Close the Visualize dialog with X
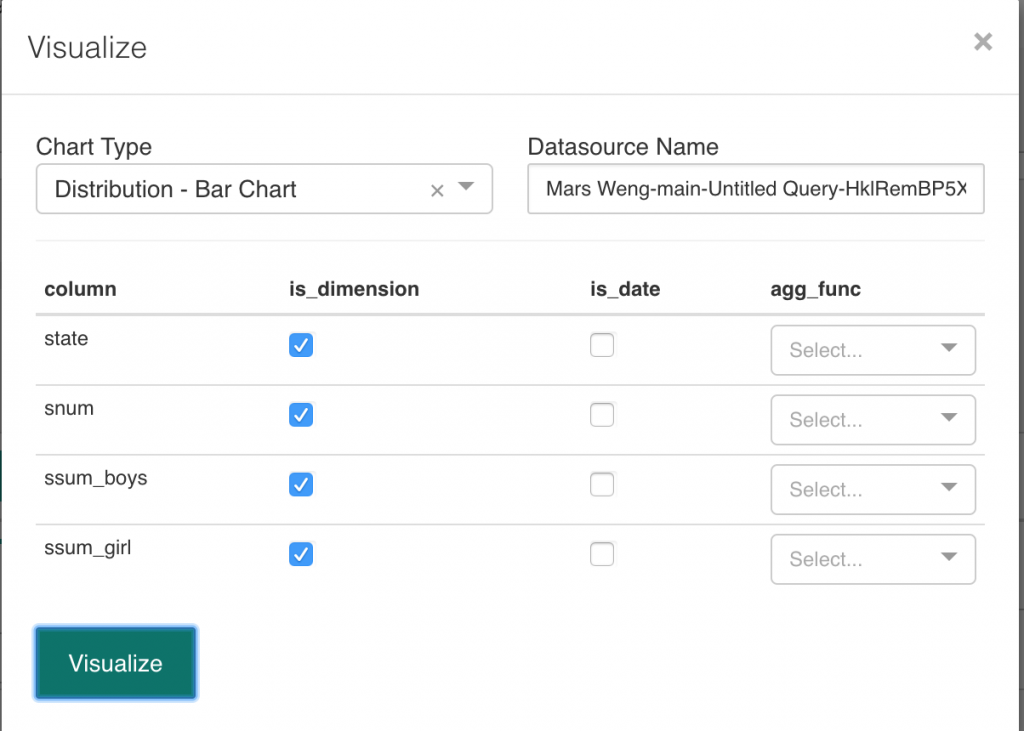 [983, 42]
